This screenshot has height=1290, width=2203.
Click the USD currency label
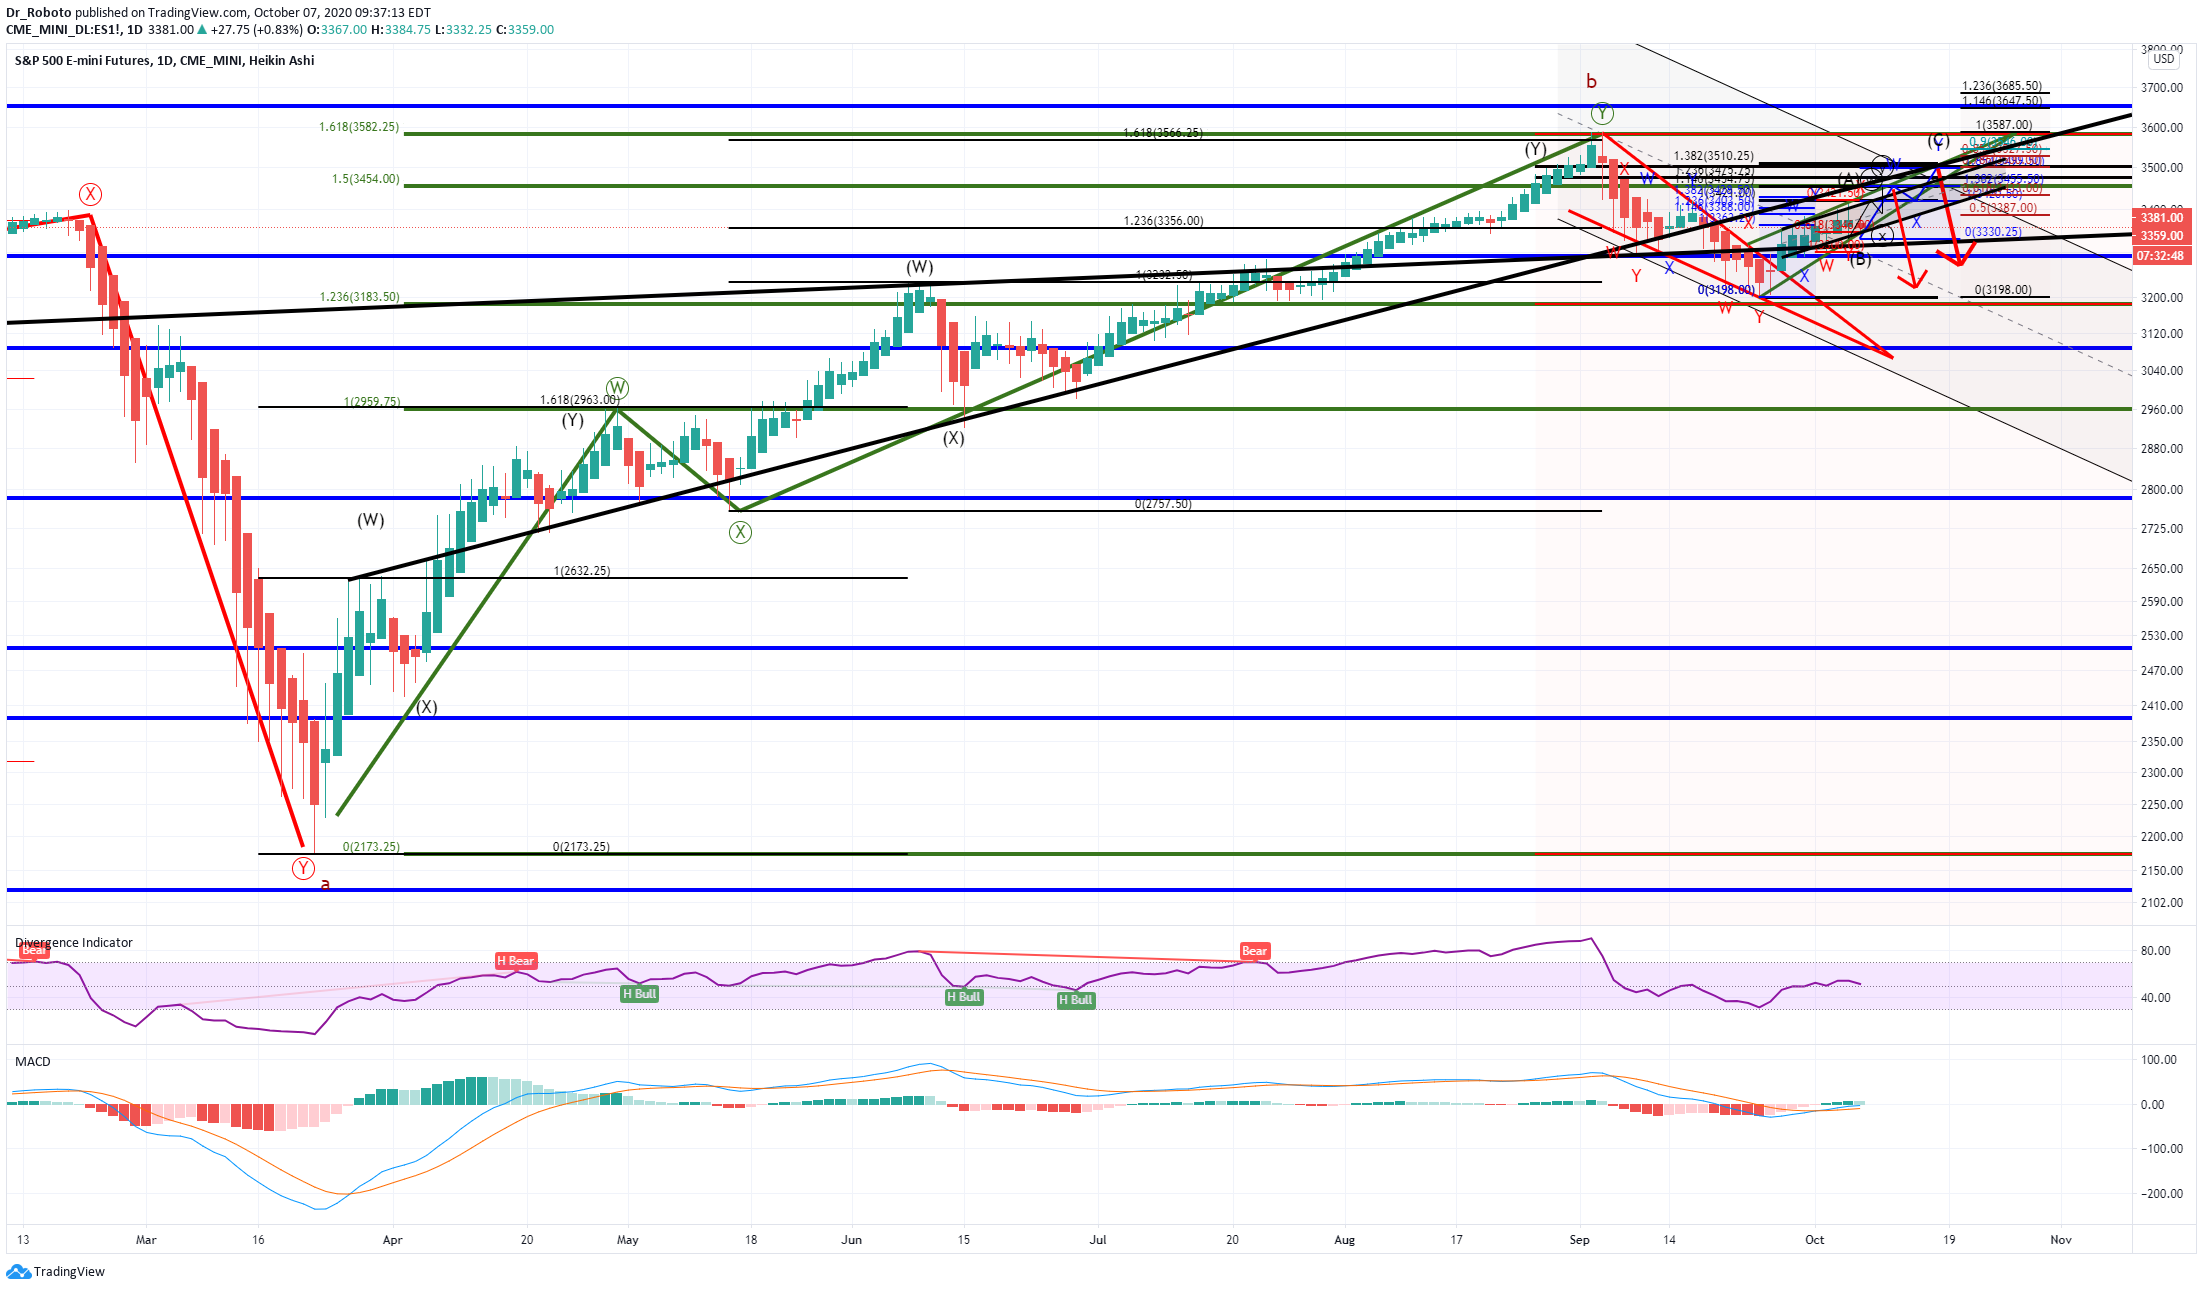pyautogui.click(x=2164, y=59)
